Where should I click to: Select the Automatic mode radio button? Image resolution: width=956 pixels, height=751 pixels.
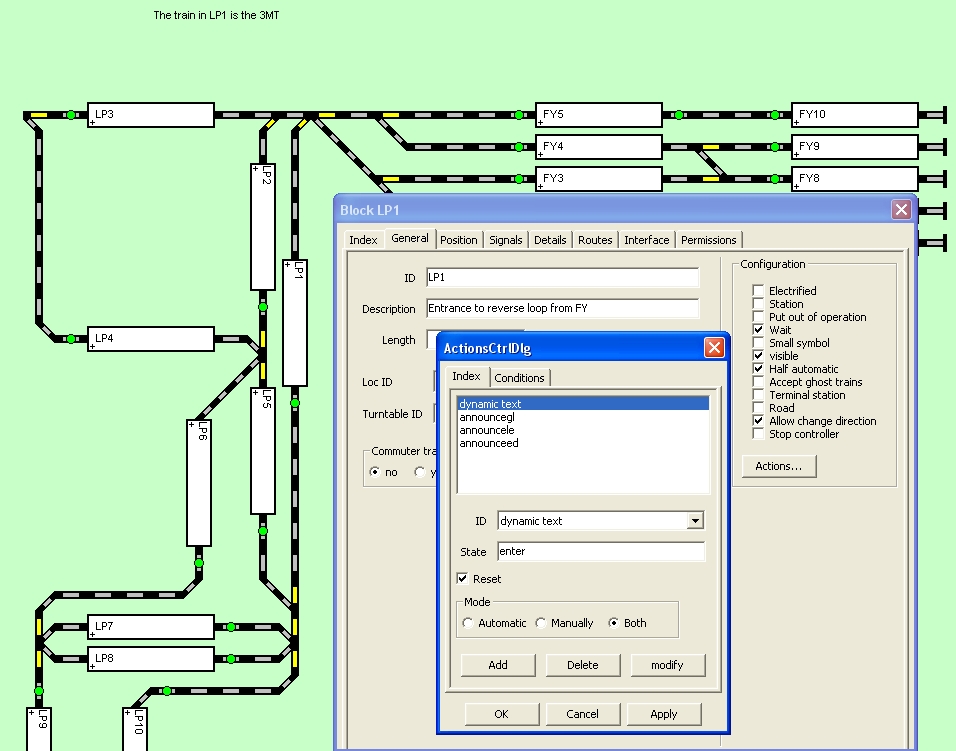click(468, 623)
